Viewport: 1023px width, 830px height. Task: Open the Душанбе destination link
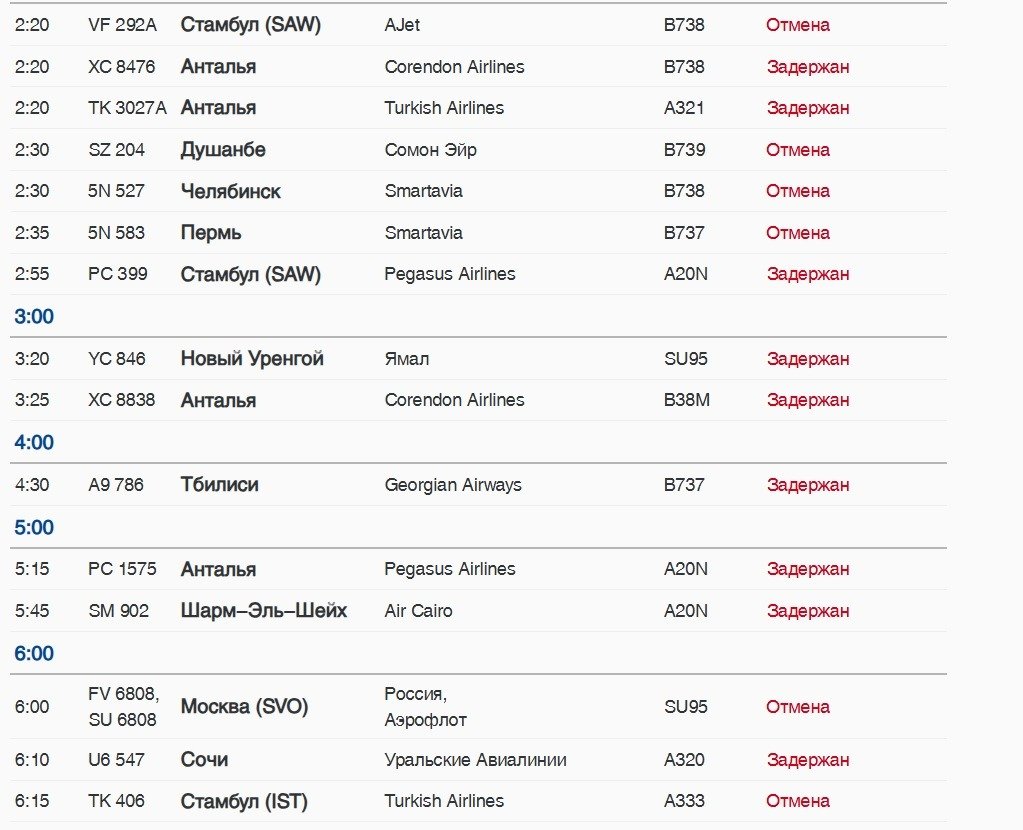(223, 150)
